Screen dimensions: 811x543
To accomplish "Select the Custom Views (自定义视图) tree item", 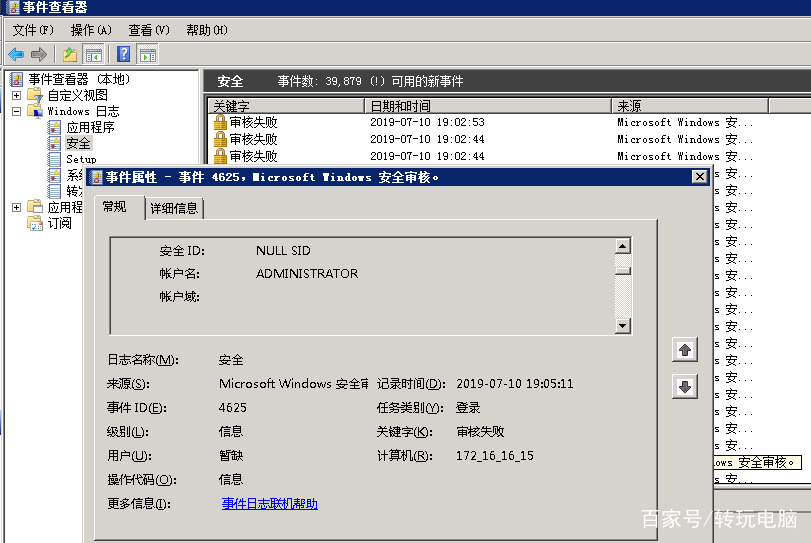I will tap(78, 95).
